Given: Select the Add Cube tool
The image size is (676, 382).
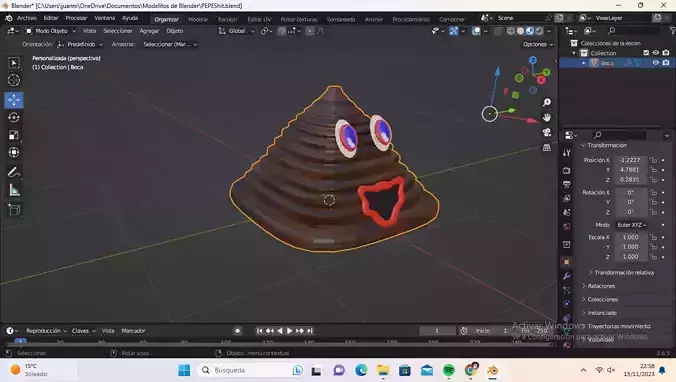Looking at the screenshot, I should click(x=14, y=210).
